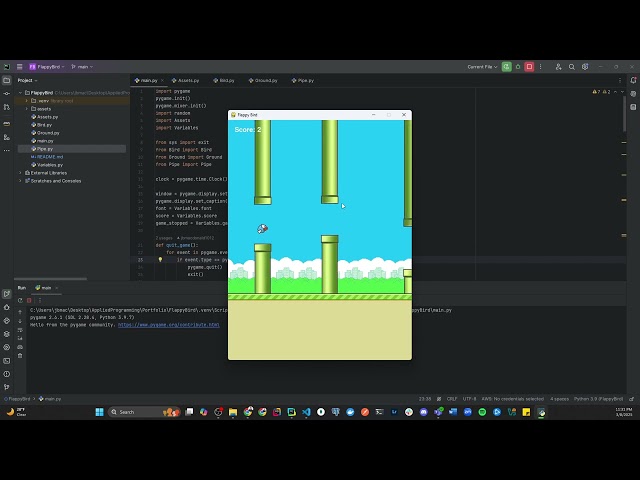Open Search Everywhere magnifier icon
The image size is (640, 480).
[572, 67]
